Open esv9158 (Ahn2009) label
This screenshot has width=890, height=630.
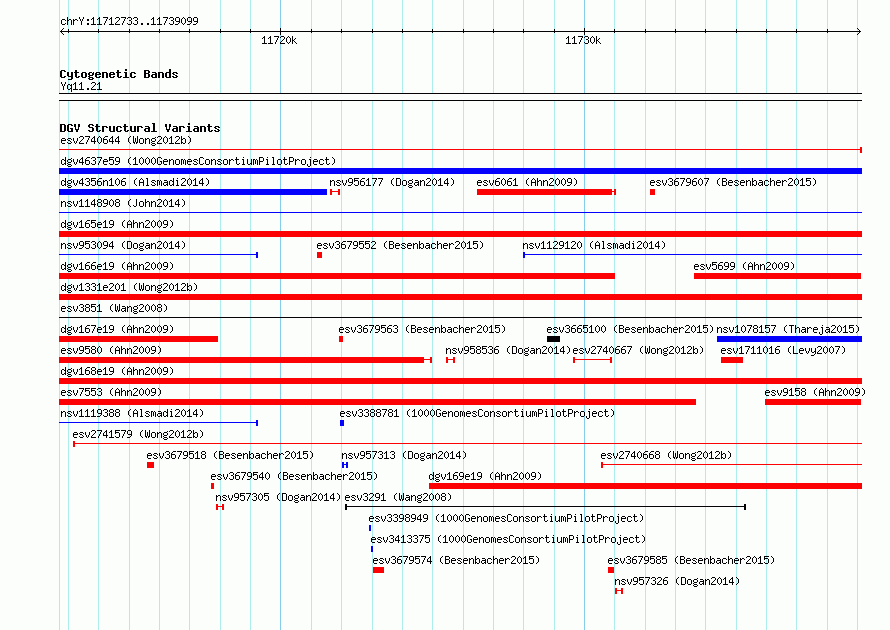click(x=815, y=392)
